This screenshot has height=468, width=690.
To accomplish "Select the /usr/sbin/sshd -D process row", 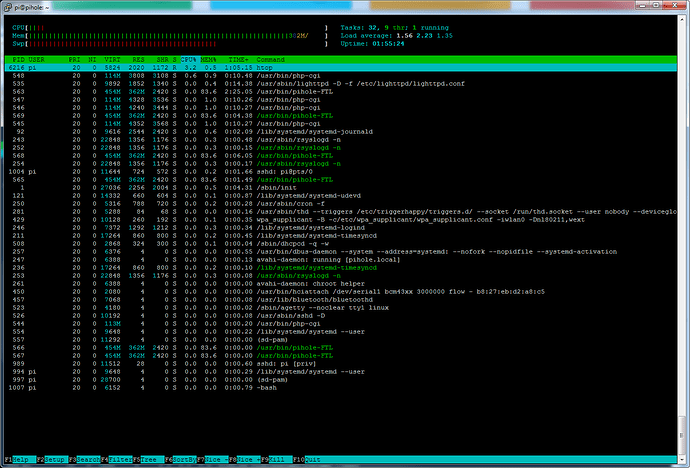I will [x=341, y=316].
